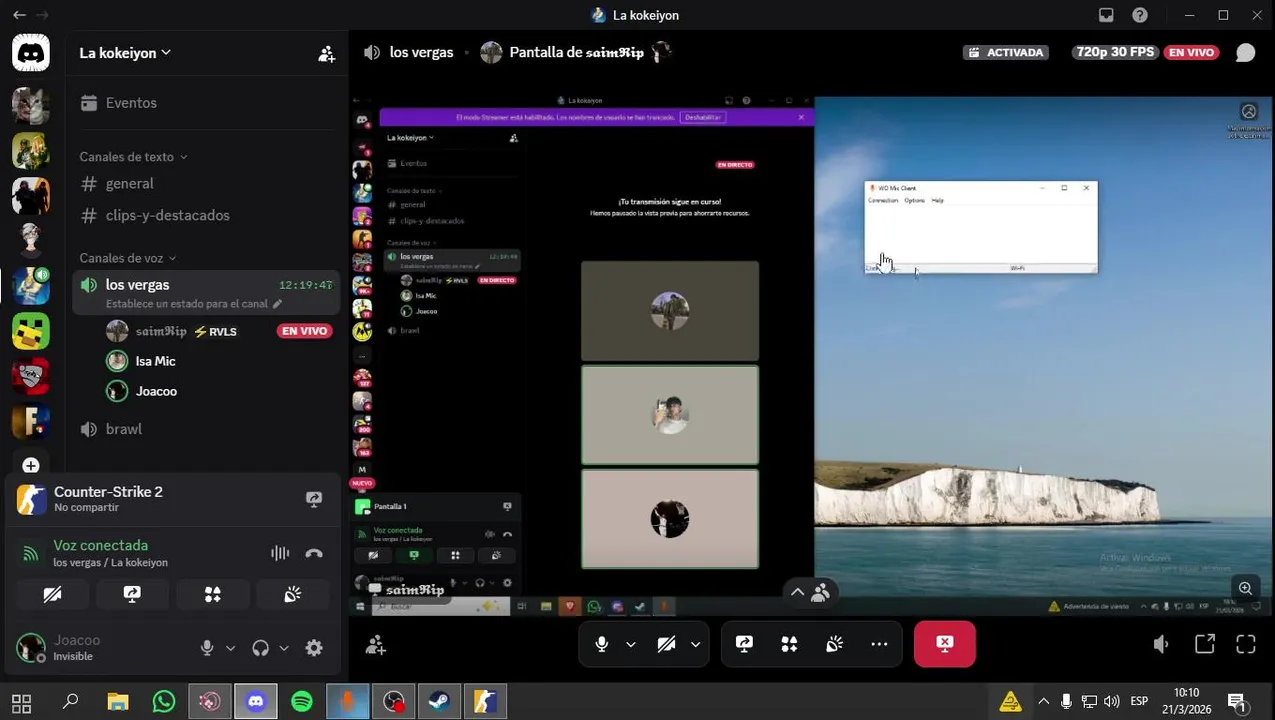The image size is (1275, 720).
Task: Click the ACTIVADA badge in stream header
Action: pyautogui.click(x=1006, y=52)
